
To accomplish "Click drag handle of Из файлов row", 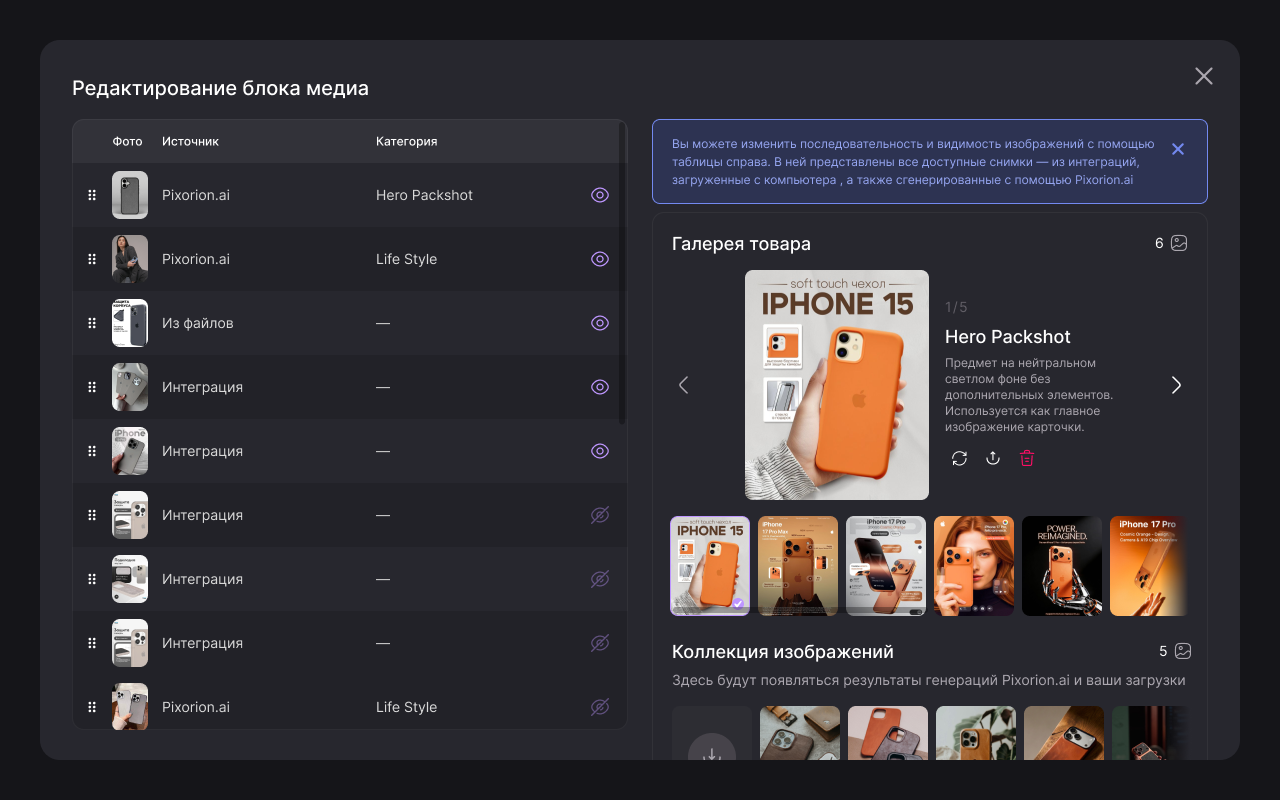I will [x=92, y=323].
